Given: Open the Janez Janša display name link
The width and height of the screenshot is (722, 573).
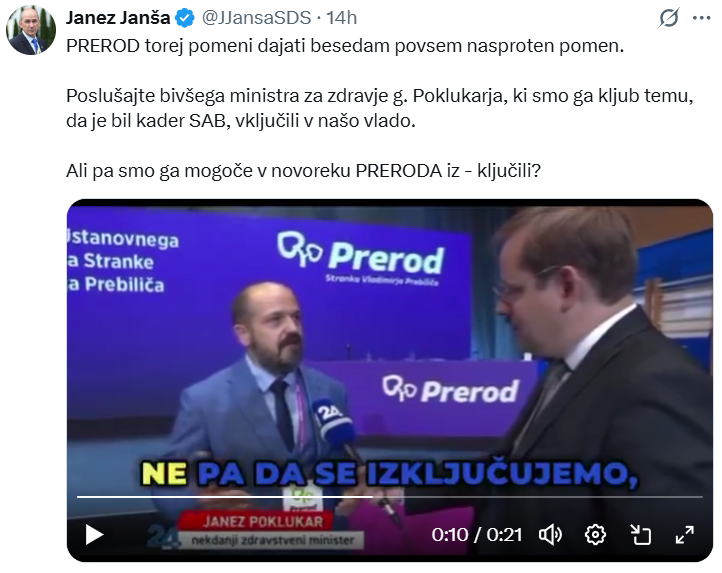Looking at the screenshot, I should pyautogui.click(x=118, y=18).
